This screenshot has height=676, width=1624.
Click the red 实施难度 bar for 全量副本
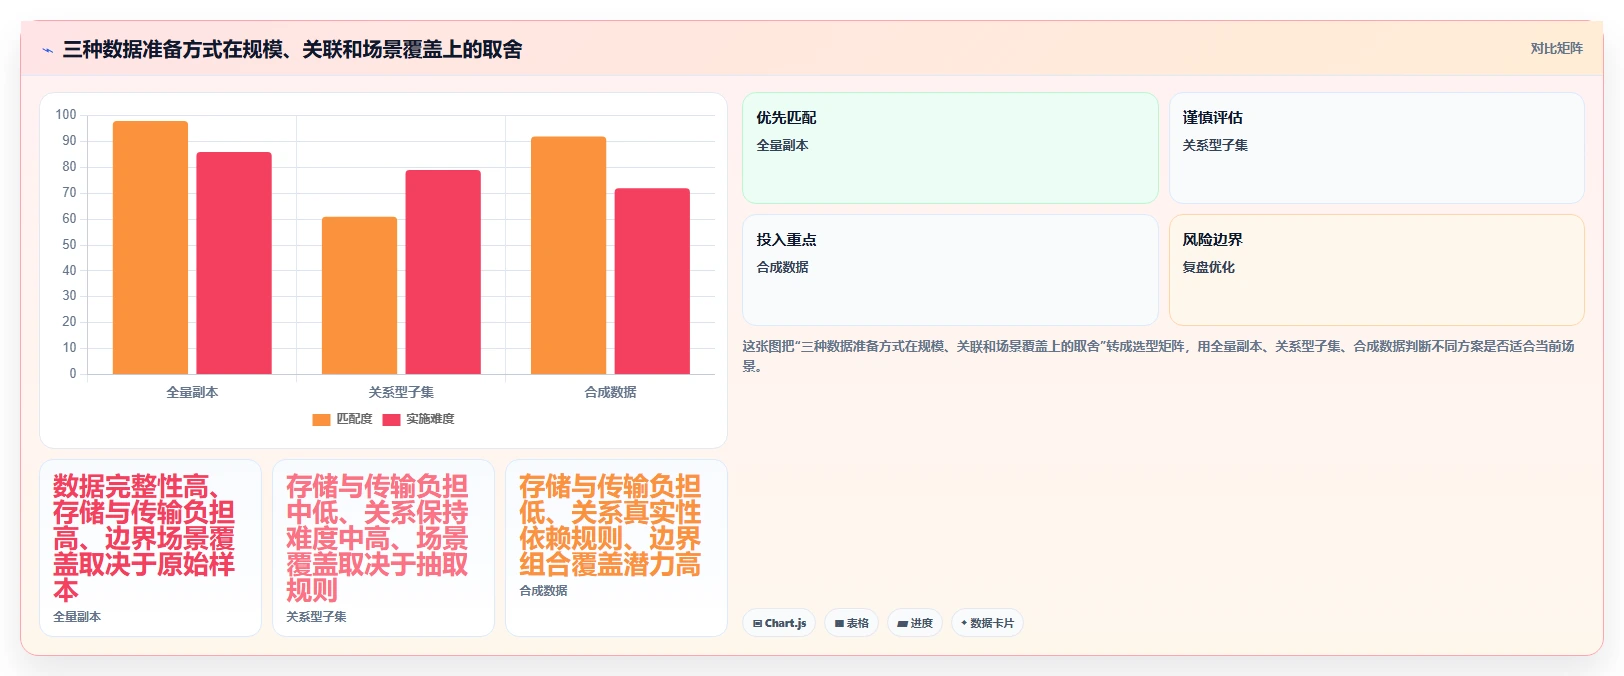[x=234, y=263]
